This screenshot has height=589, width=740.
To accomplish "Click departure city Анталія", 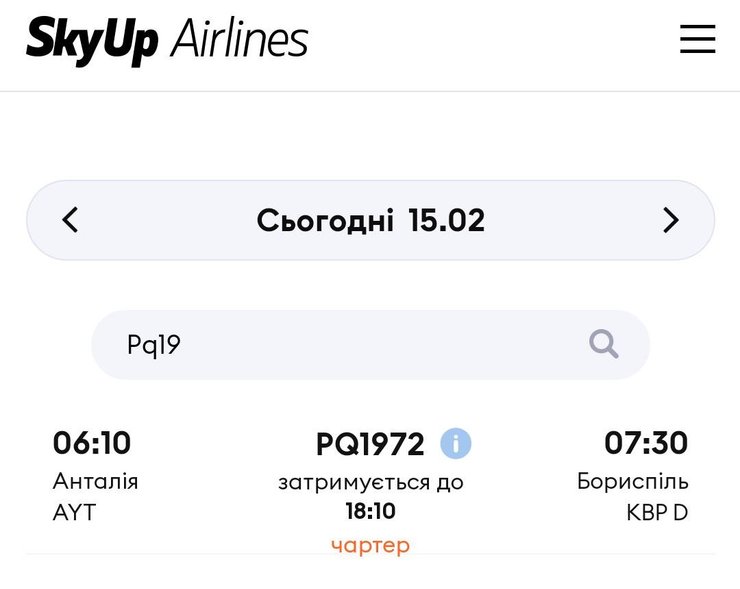I will pos(95,481).
